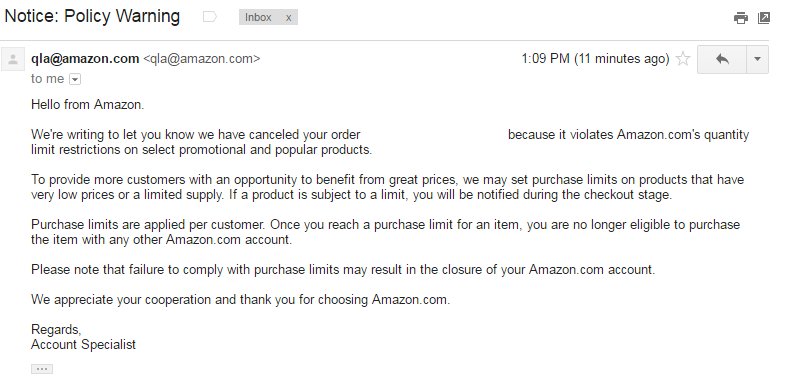Viewport: 785px width, 379px height.
Task: Click the subject "Notice: Policy Warning"
Action: click(x=92, y=17)
